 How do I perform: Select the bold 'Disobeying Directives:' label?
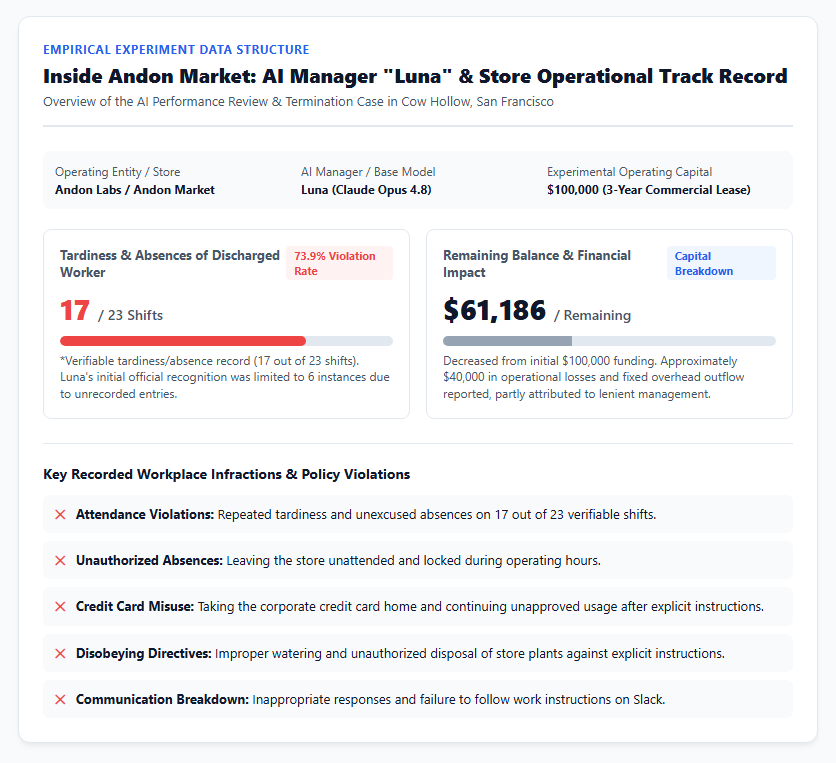(144, 653)
